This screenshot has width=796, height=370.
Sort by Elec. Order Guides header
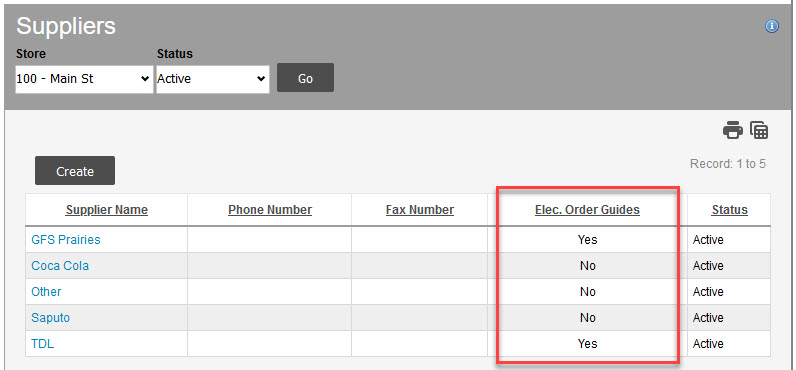[x=587, y=210]
